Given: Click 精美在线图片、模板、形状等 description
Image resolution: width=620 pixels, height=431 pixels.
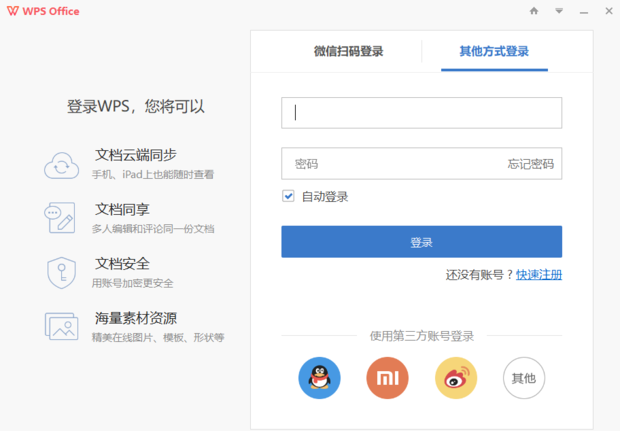Looking at the screenshot, I should (158, 337).
